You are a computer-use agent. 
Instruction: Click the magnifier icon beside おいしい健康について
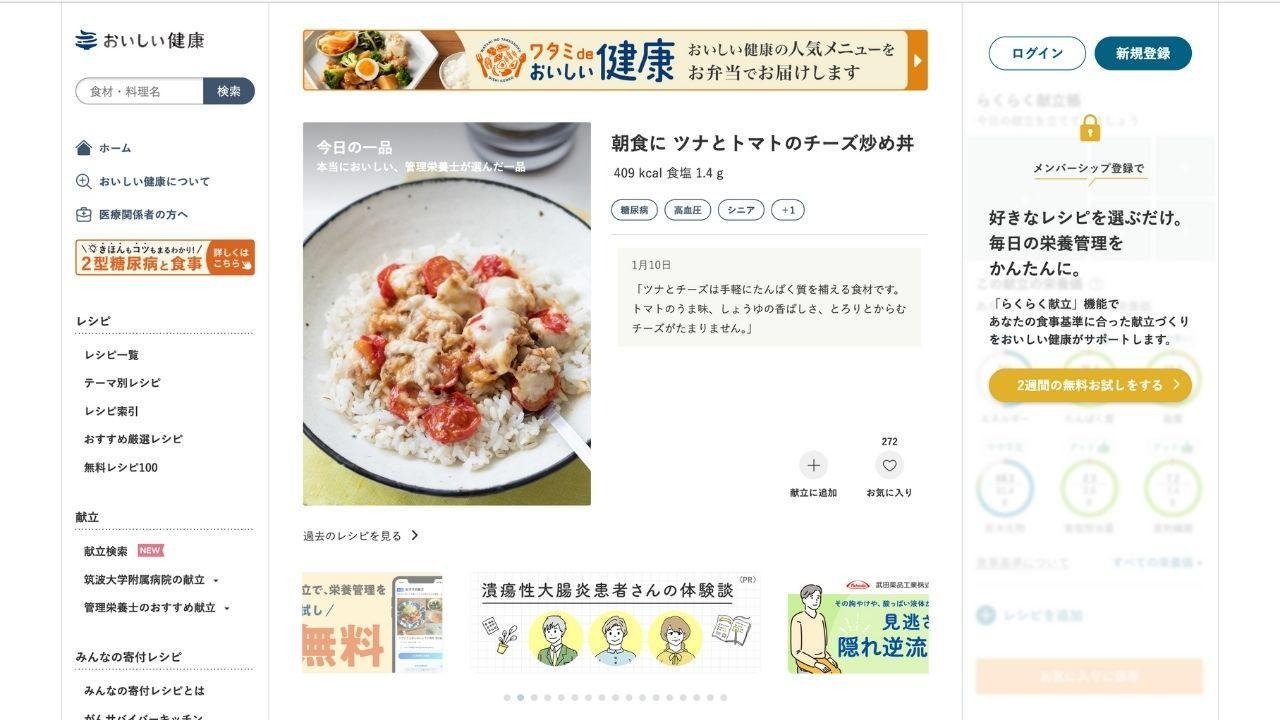tap(84, 181)
